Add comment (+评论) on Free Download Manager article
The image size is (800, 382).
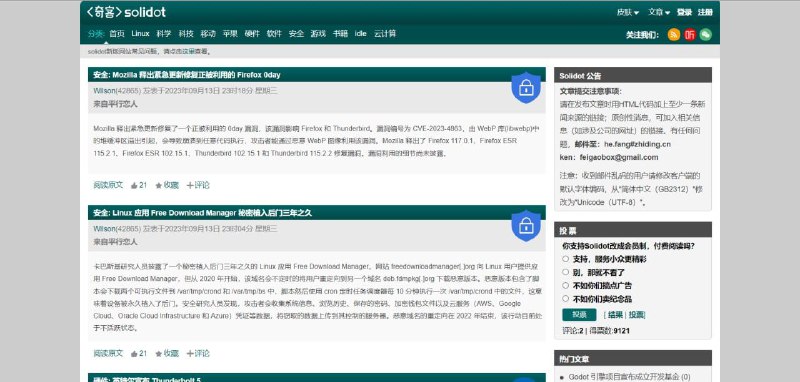coord(198,353)
